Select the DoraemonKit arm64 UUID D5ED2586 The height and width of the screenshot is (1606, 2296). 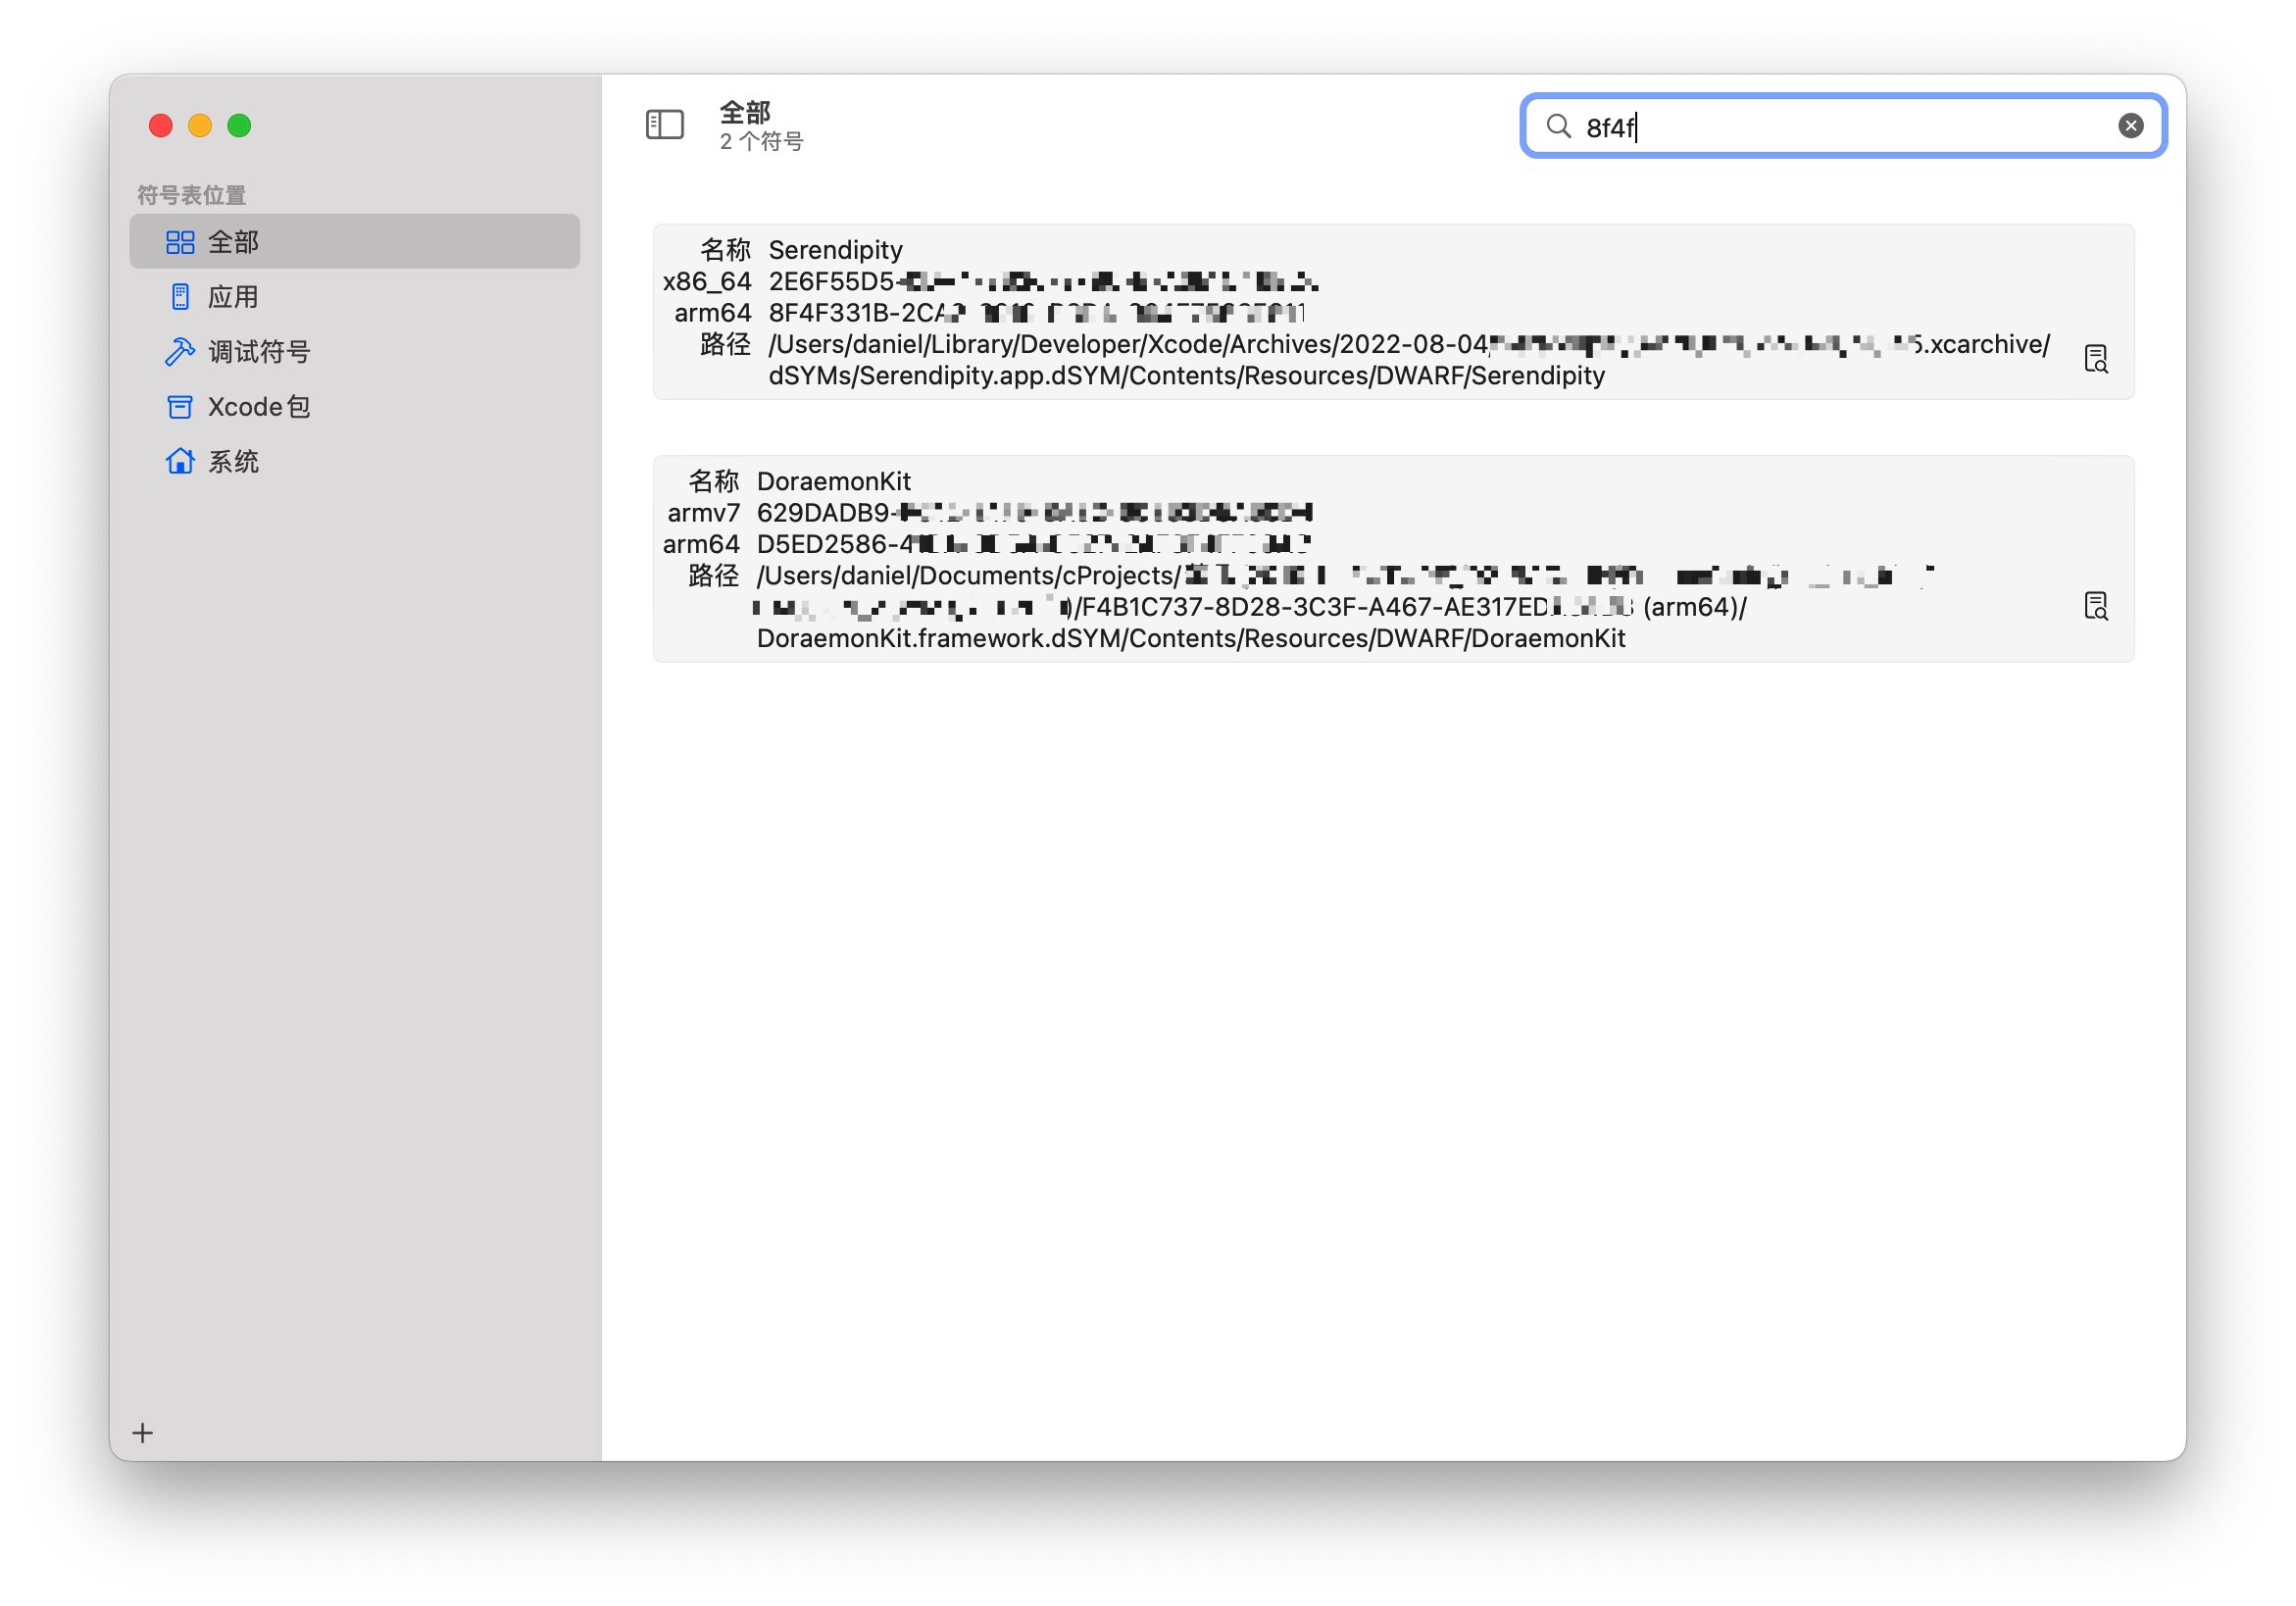point(1033,544)
